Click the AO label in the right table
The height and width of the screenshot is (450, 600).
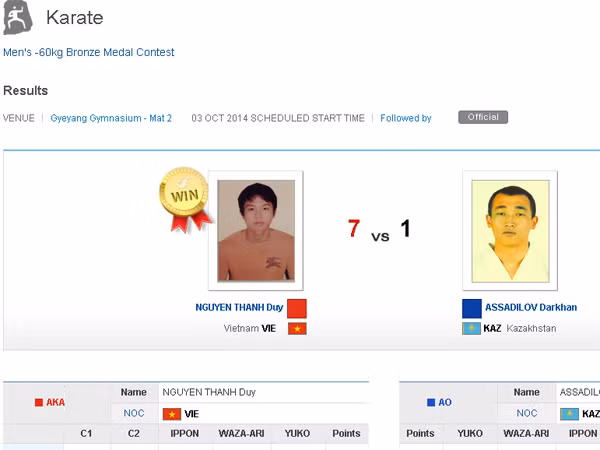click(445, 403)
